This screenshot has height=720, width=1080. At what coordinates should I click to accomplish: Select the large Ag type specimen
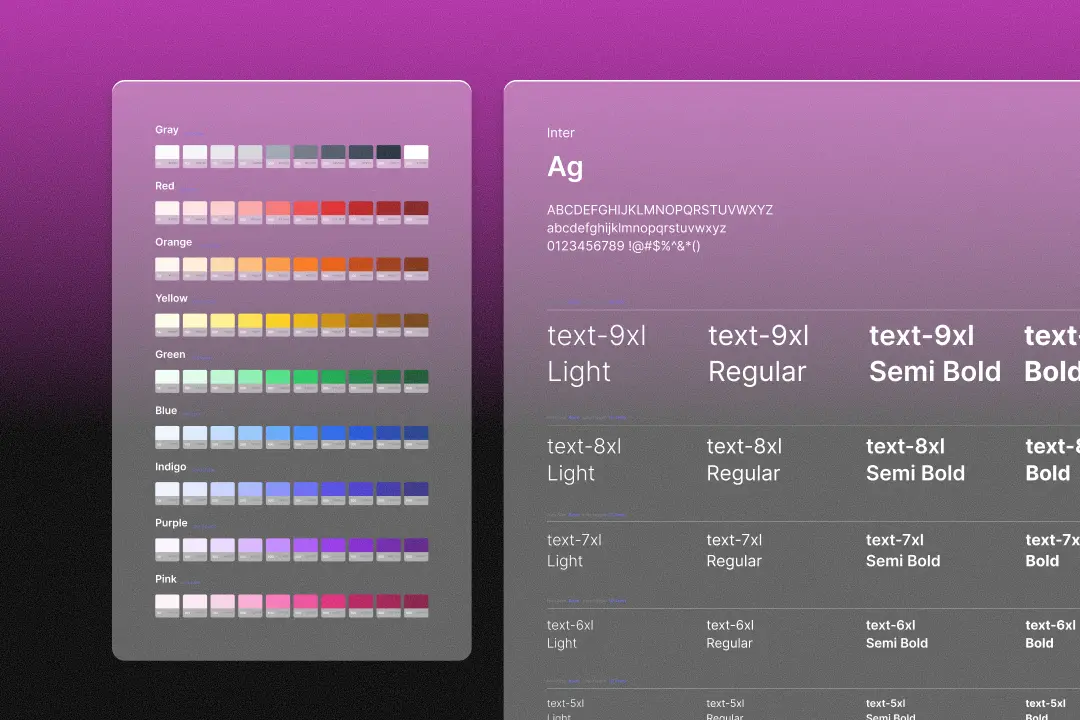[x=565, y=167]
